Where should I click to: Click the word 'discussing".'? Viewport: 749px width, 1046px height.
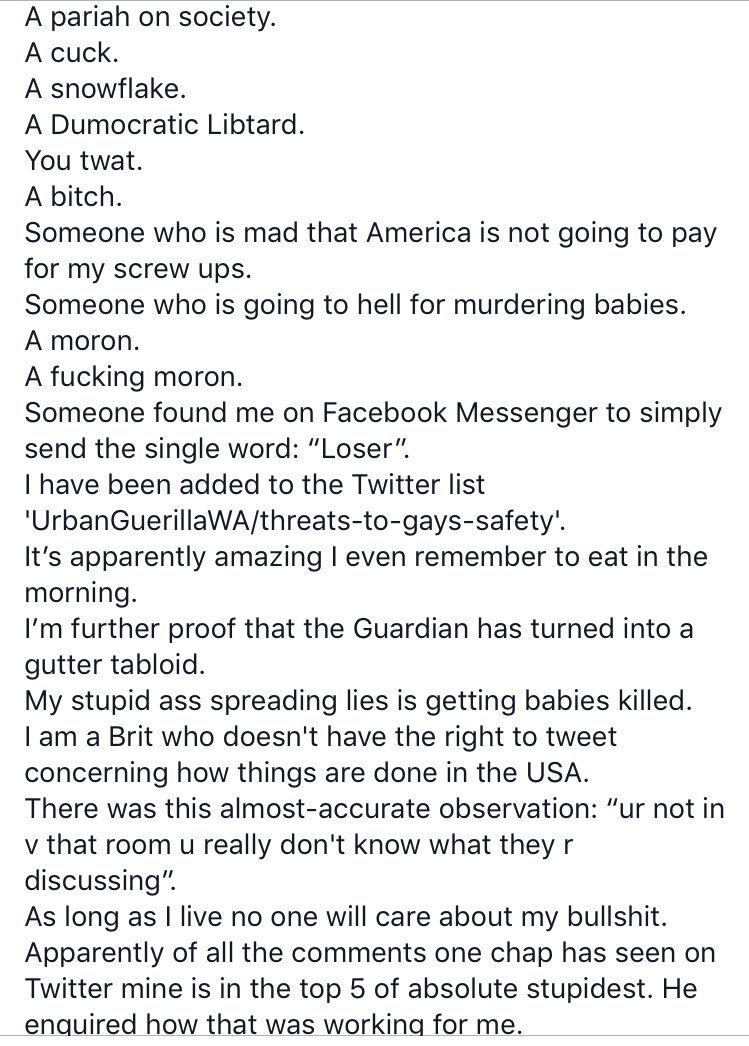pos(101,881)
